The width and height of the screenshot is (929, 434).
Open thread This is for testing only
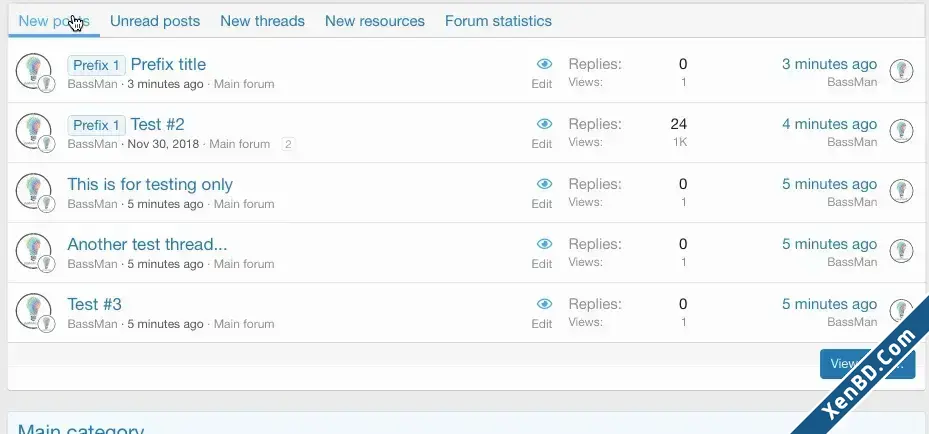pyautogui.click(x=150, y=184)
